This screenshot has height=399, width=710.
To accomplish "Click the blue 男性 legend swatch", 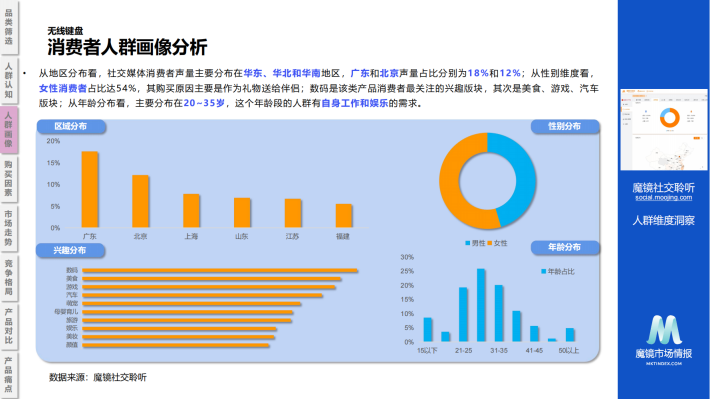I will tap(468, 243).
